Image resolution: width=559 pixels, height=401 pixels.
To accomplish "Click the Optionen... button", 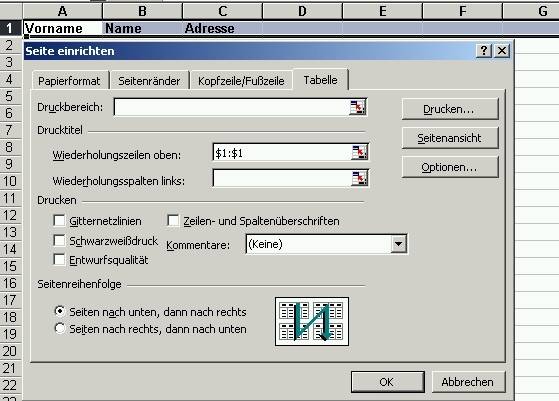I will pos(450,167).
